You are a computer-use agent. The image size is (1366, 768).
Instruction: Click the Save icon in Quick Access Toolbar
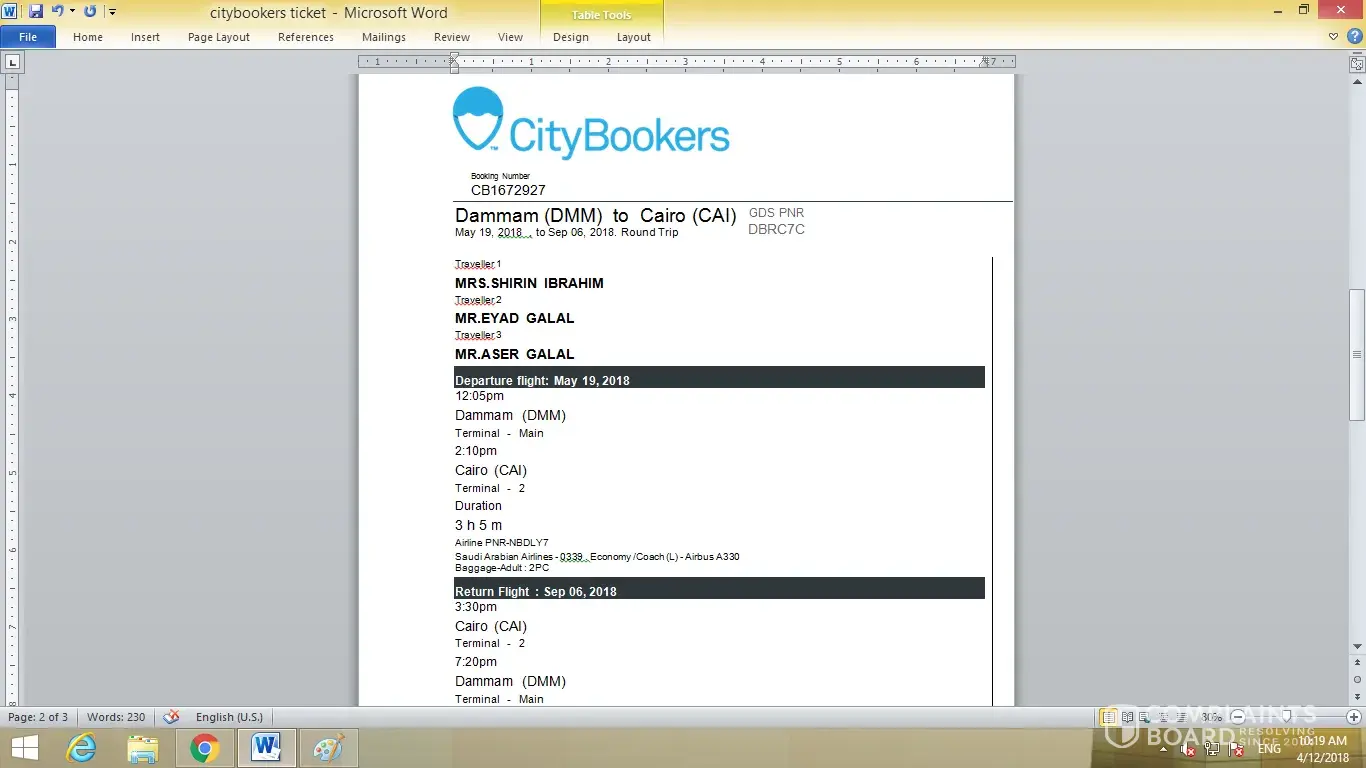(36, 11)
